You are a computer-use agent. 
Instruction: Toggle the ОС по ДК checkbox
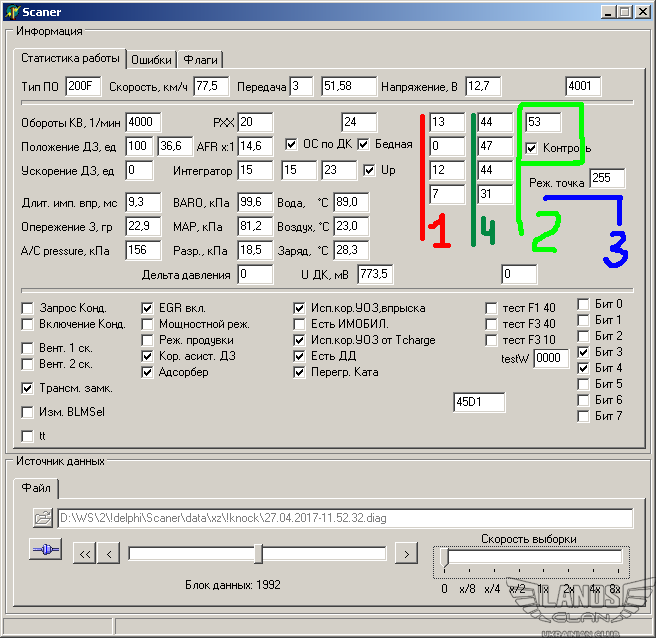[x=292, y=144]
